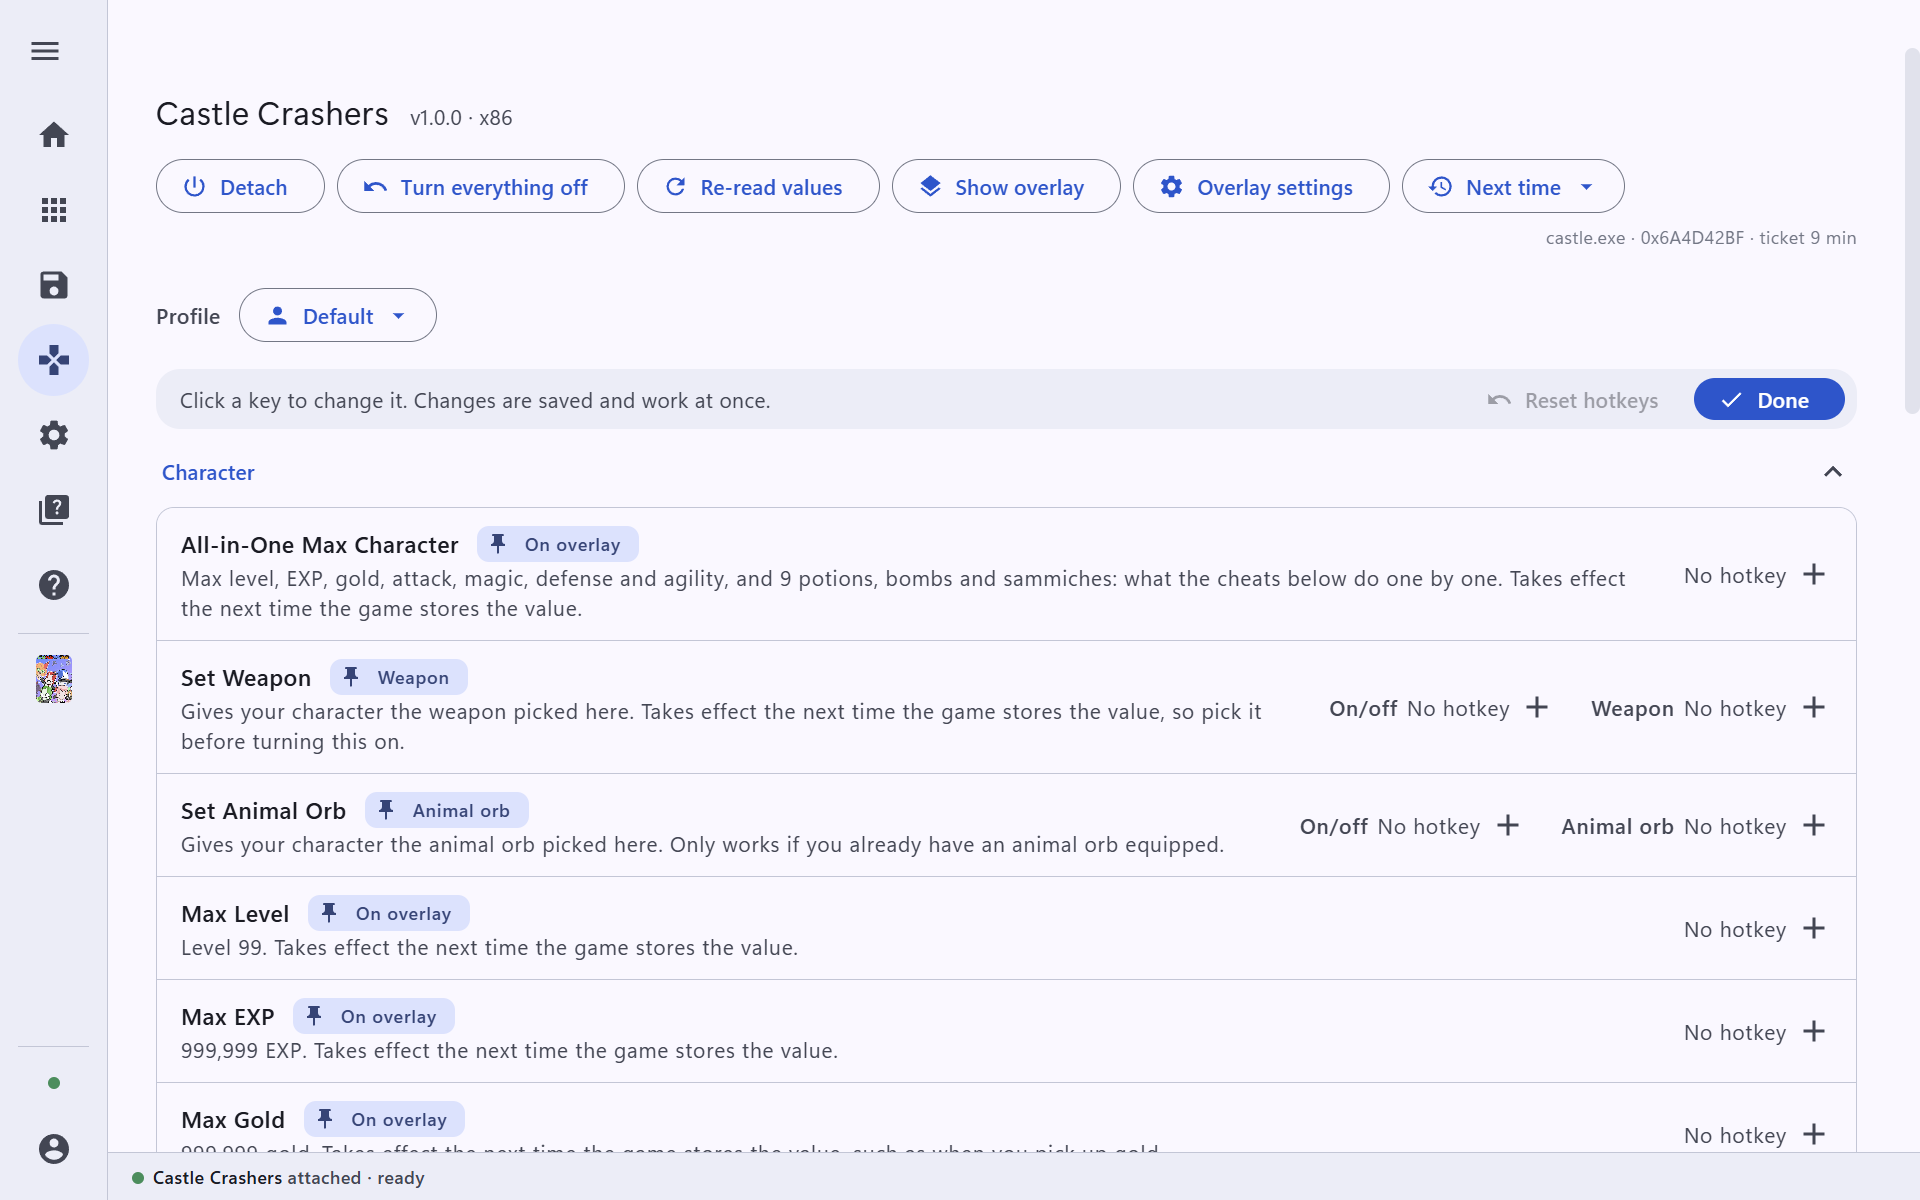Collapse the Character section chevron
Image resolution: width=1920 pixels, height=1200 pixels.
coord(1833,472)
